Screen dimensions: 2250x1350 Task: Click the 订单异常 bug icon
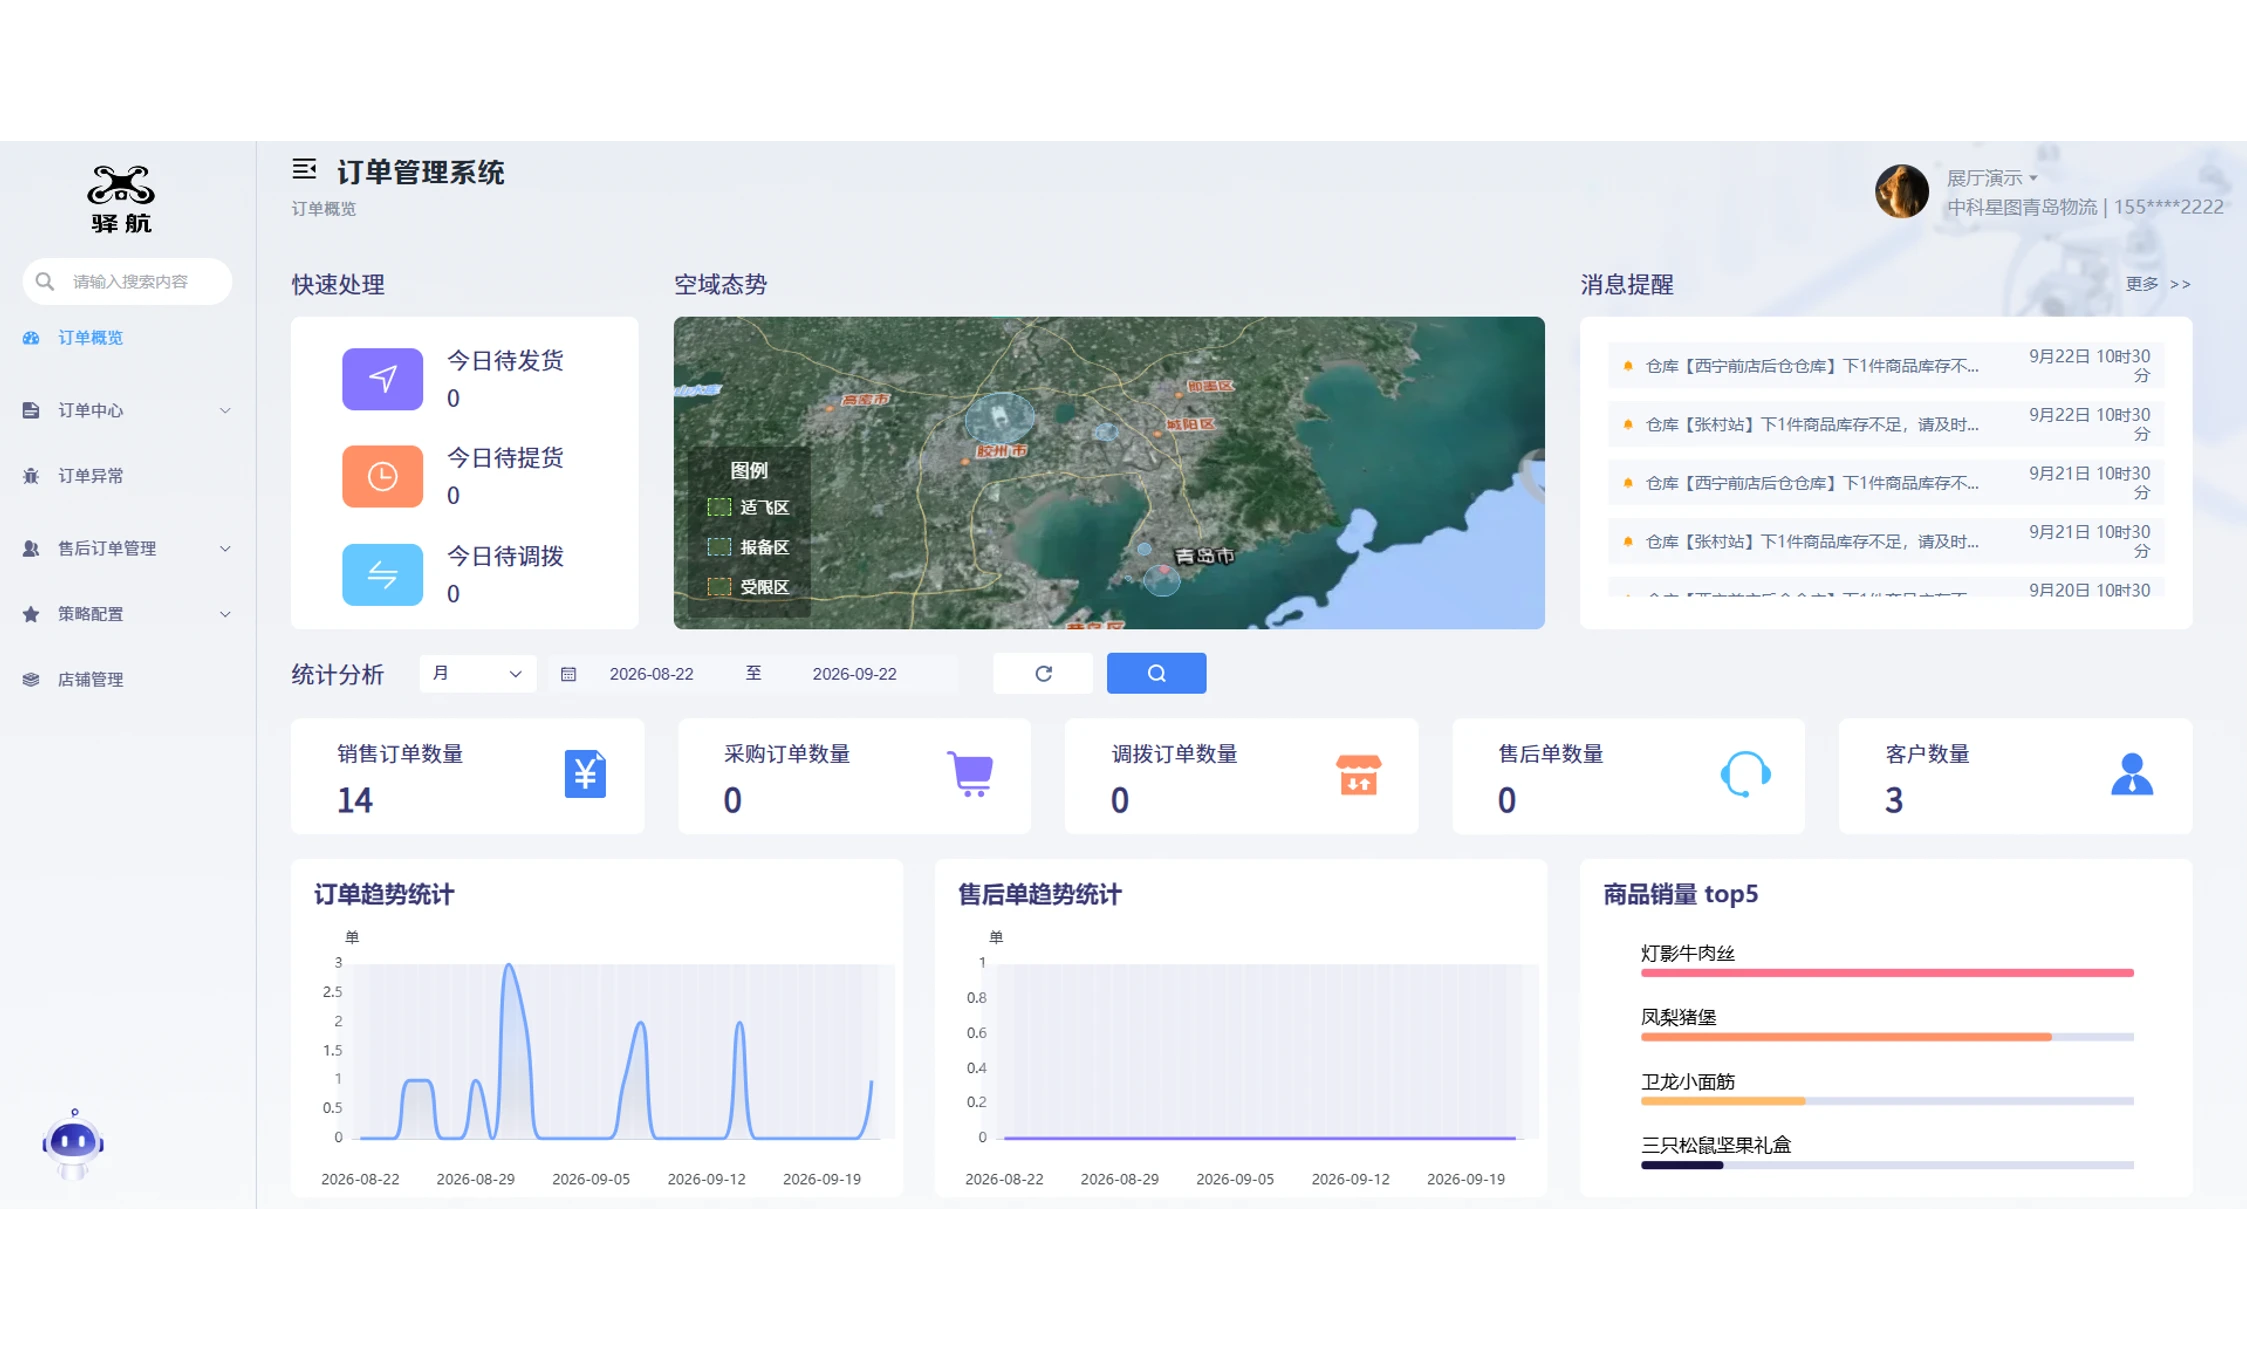point(31,476)
